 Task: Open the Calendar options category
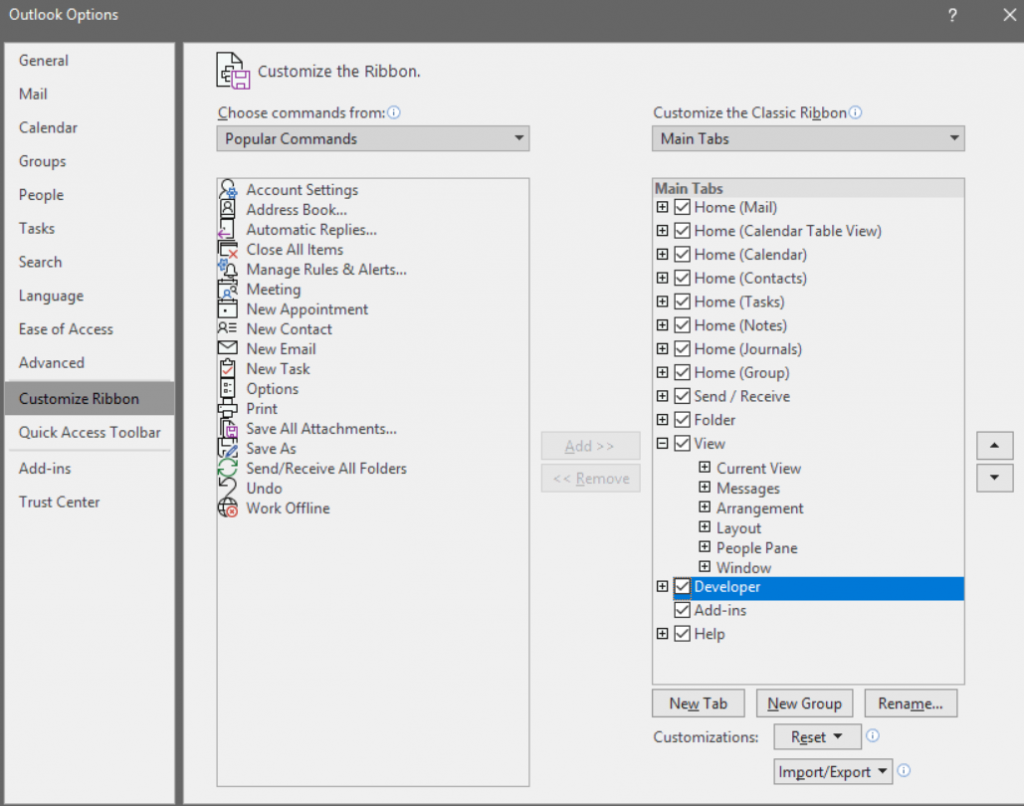(89, 127)
